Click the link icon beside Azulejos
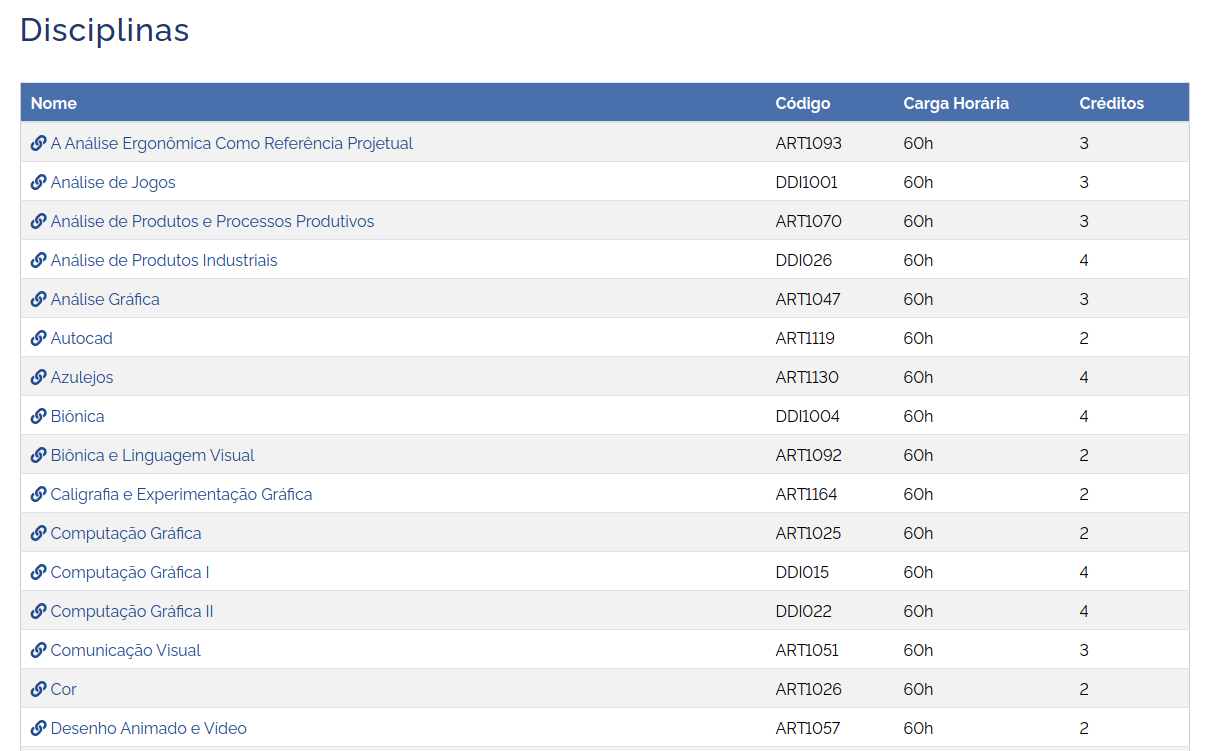The width and height of the screenshot is (1211, 751). [39, 377]
